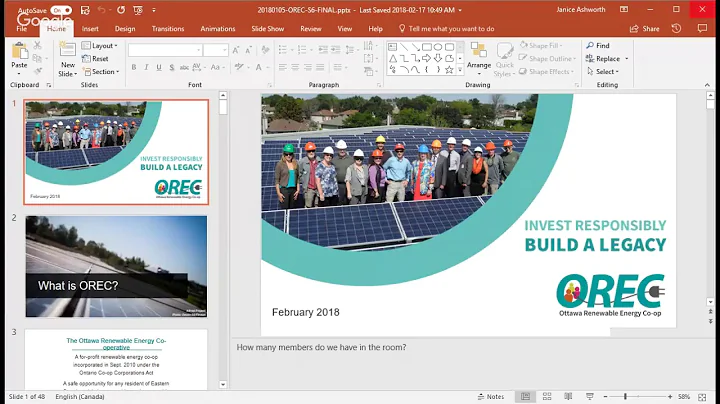Open the Animations tab
The image size is (720, 404).
click(218, 28)
